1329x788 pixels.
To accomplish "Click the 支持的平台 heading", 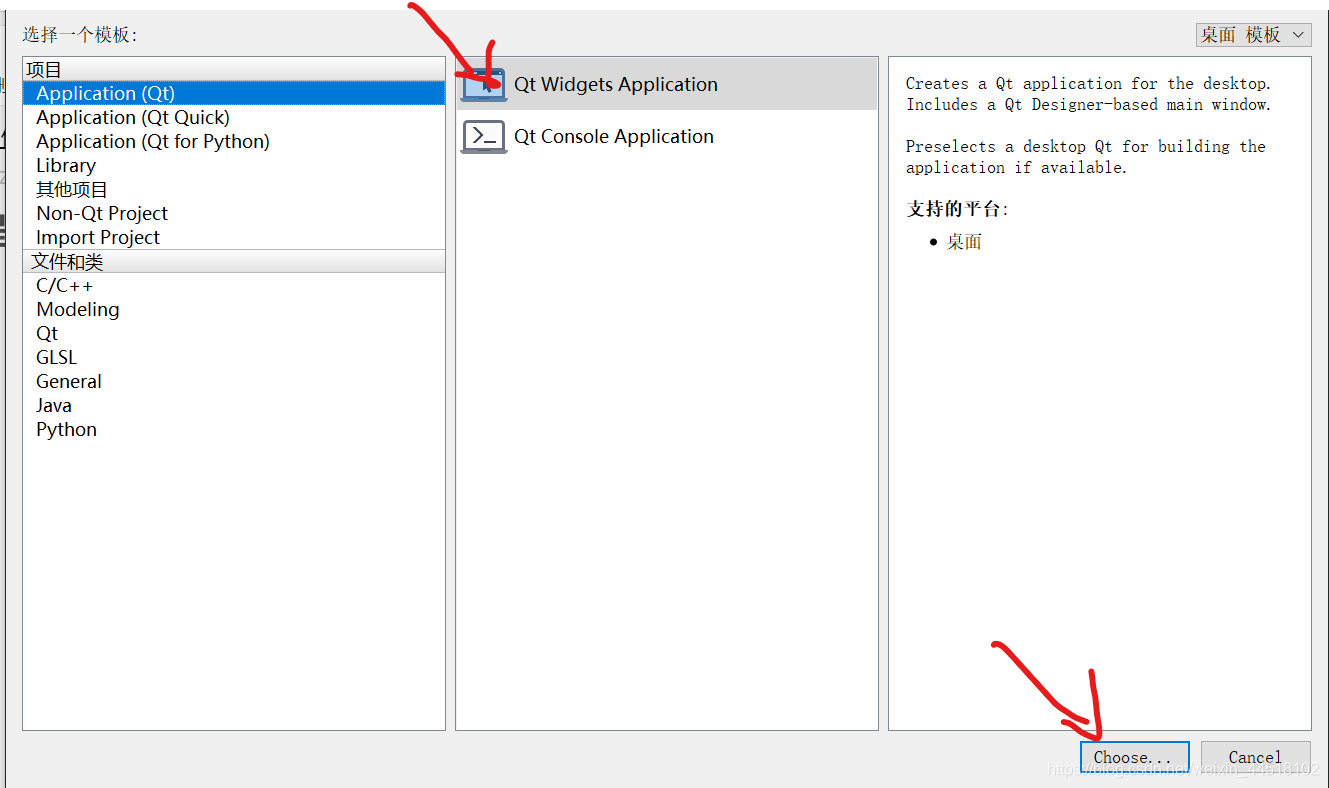I will [957, 209].
